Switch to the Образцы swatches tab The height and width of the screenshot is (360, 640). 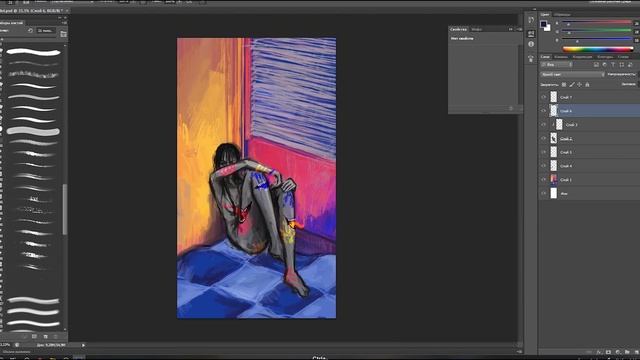[562, 14]
